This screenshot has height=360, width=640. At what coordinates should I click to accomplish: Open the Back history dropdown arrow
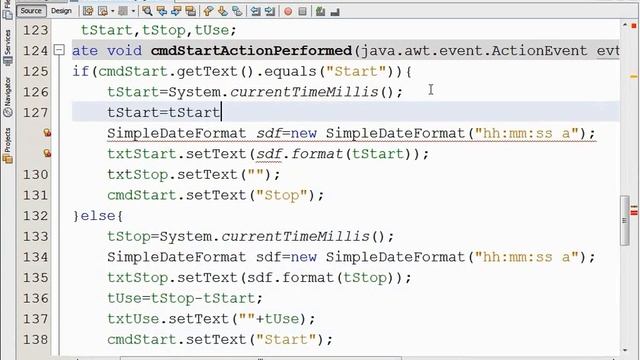point(113,11)
